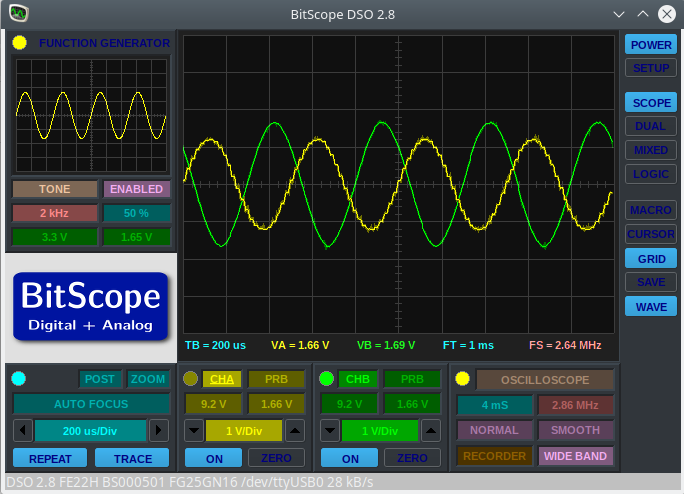Click the function generator waveform preview
684x494 pixels.
(90, 117)
